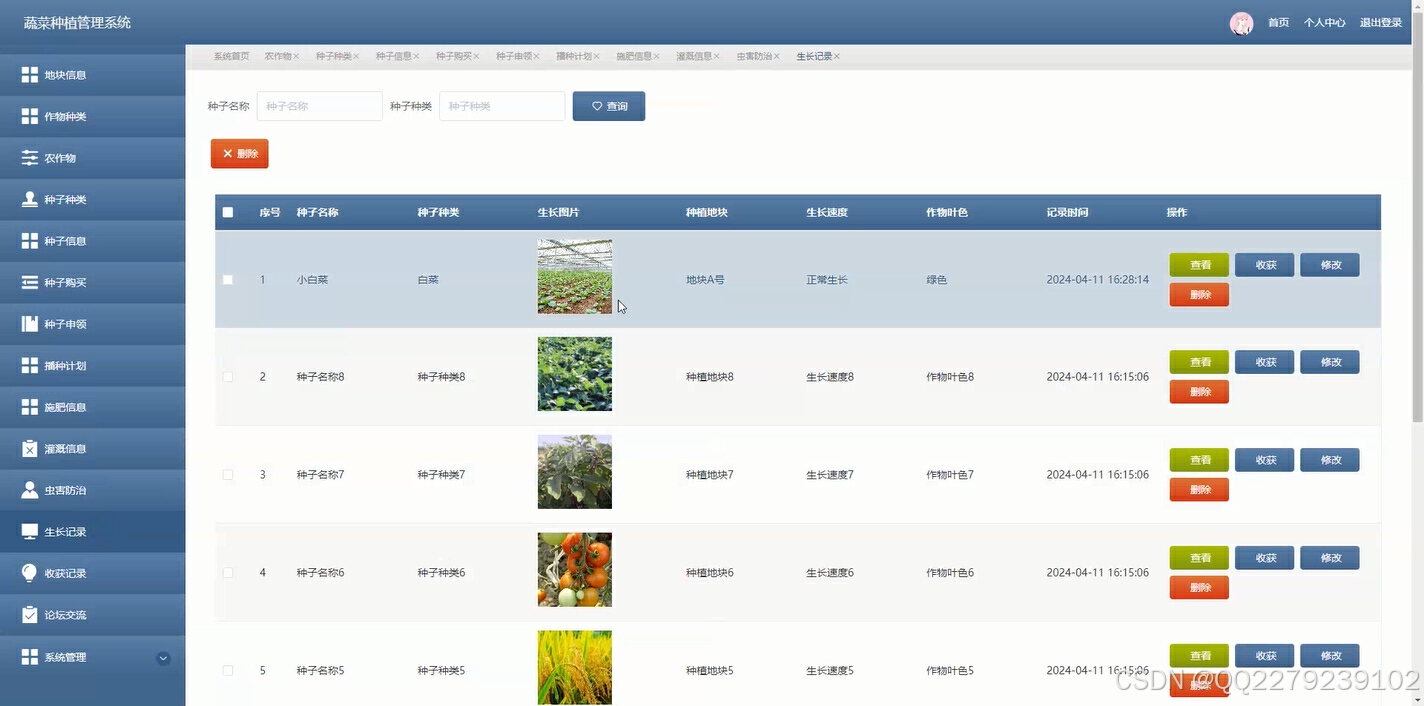1424x706 pixels.
Task: Toggle the select-all checkbox in table header
Action: [227, 211]
